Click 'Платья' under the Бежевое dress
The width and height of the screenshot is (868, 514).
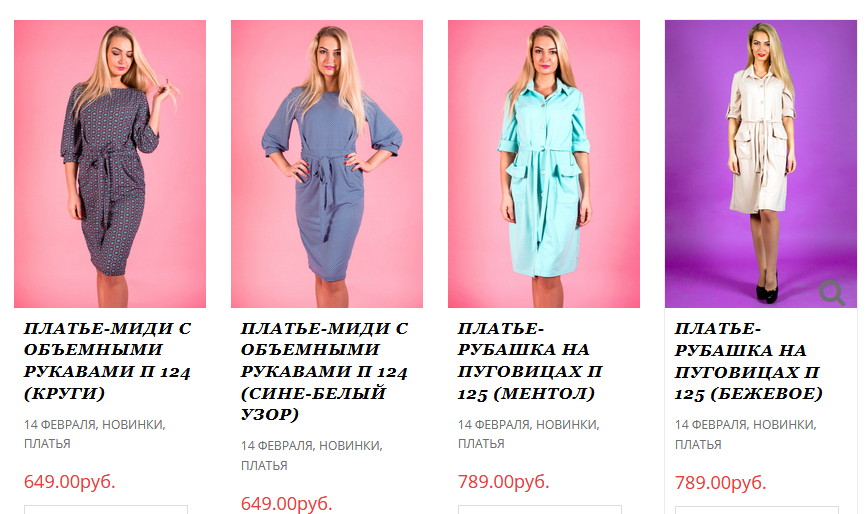point(698,444)
